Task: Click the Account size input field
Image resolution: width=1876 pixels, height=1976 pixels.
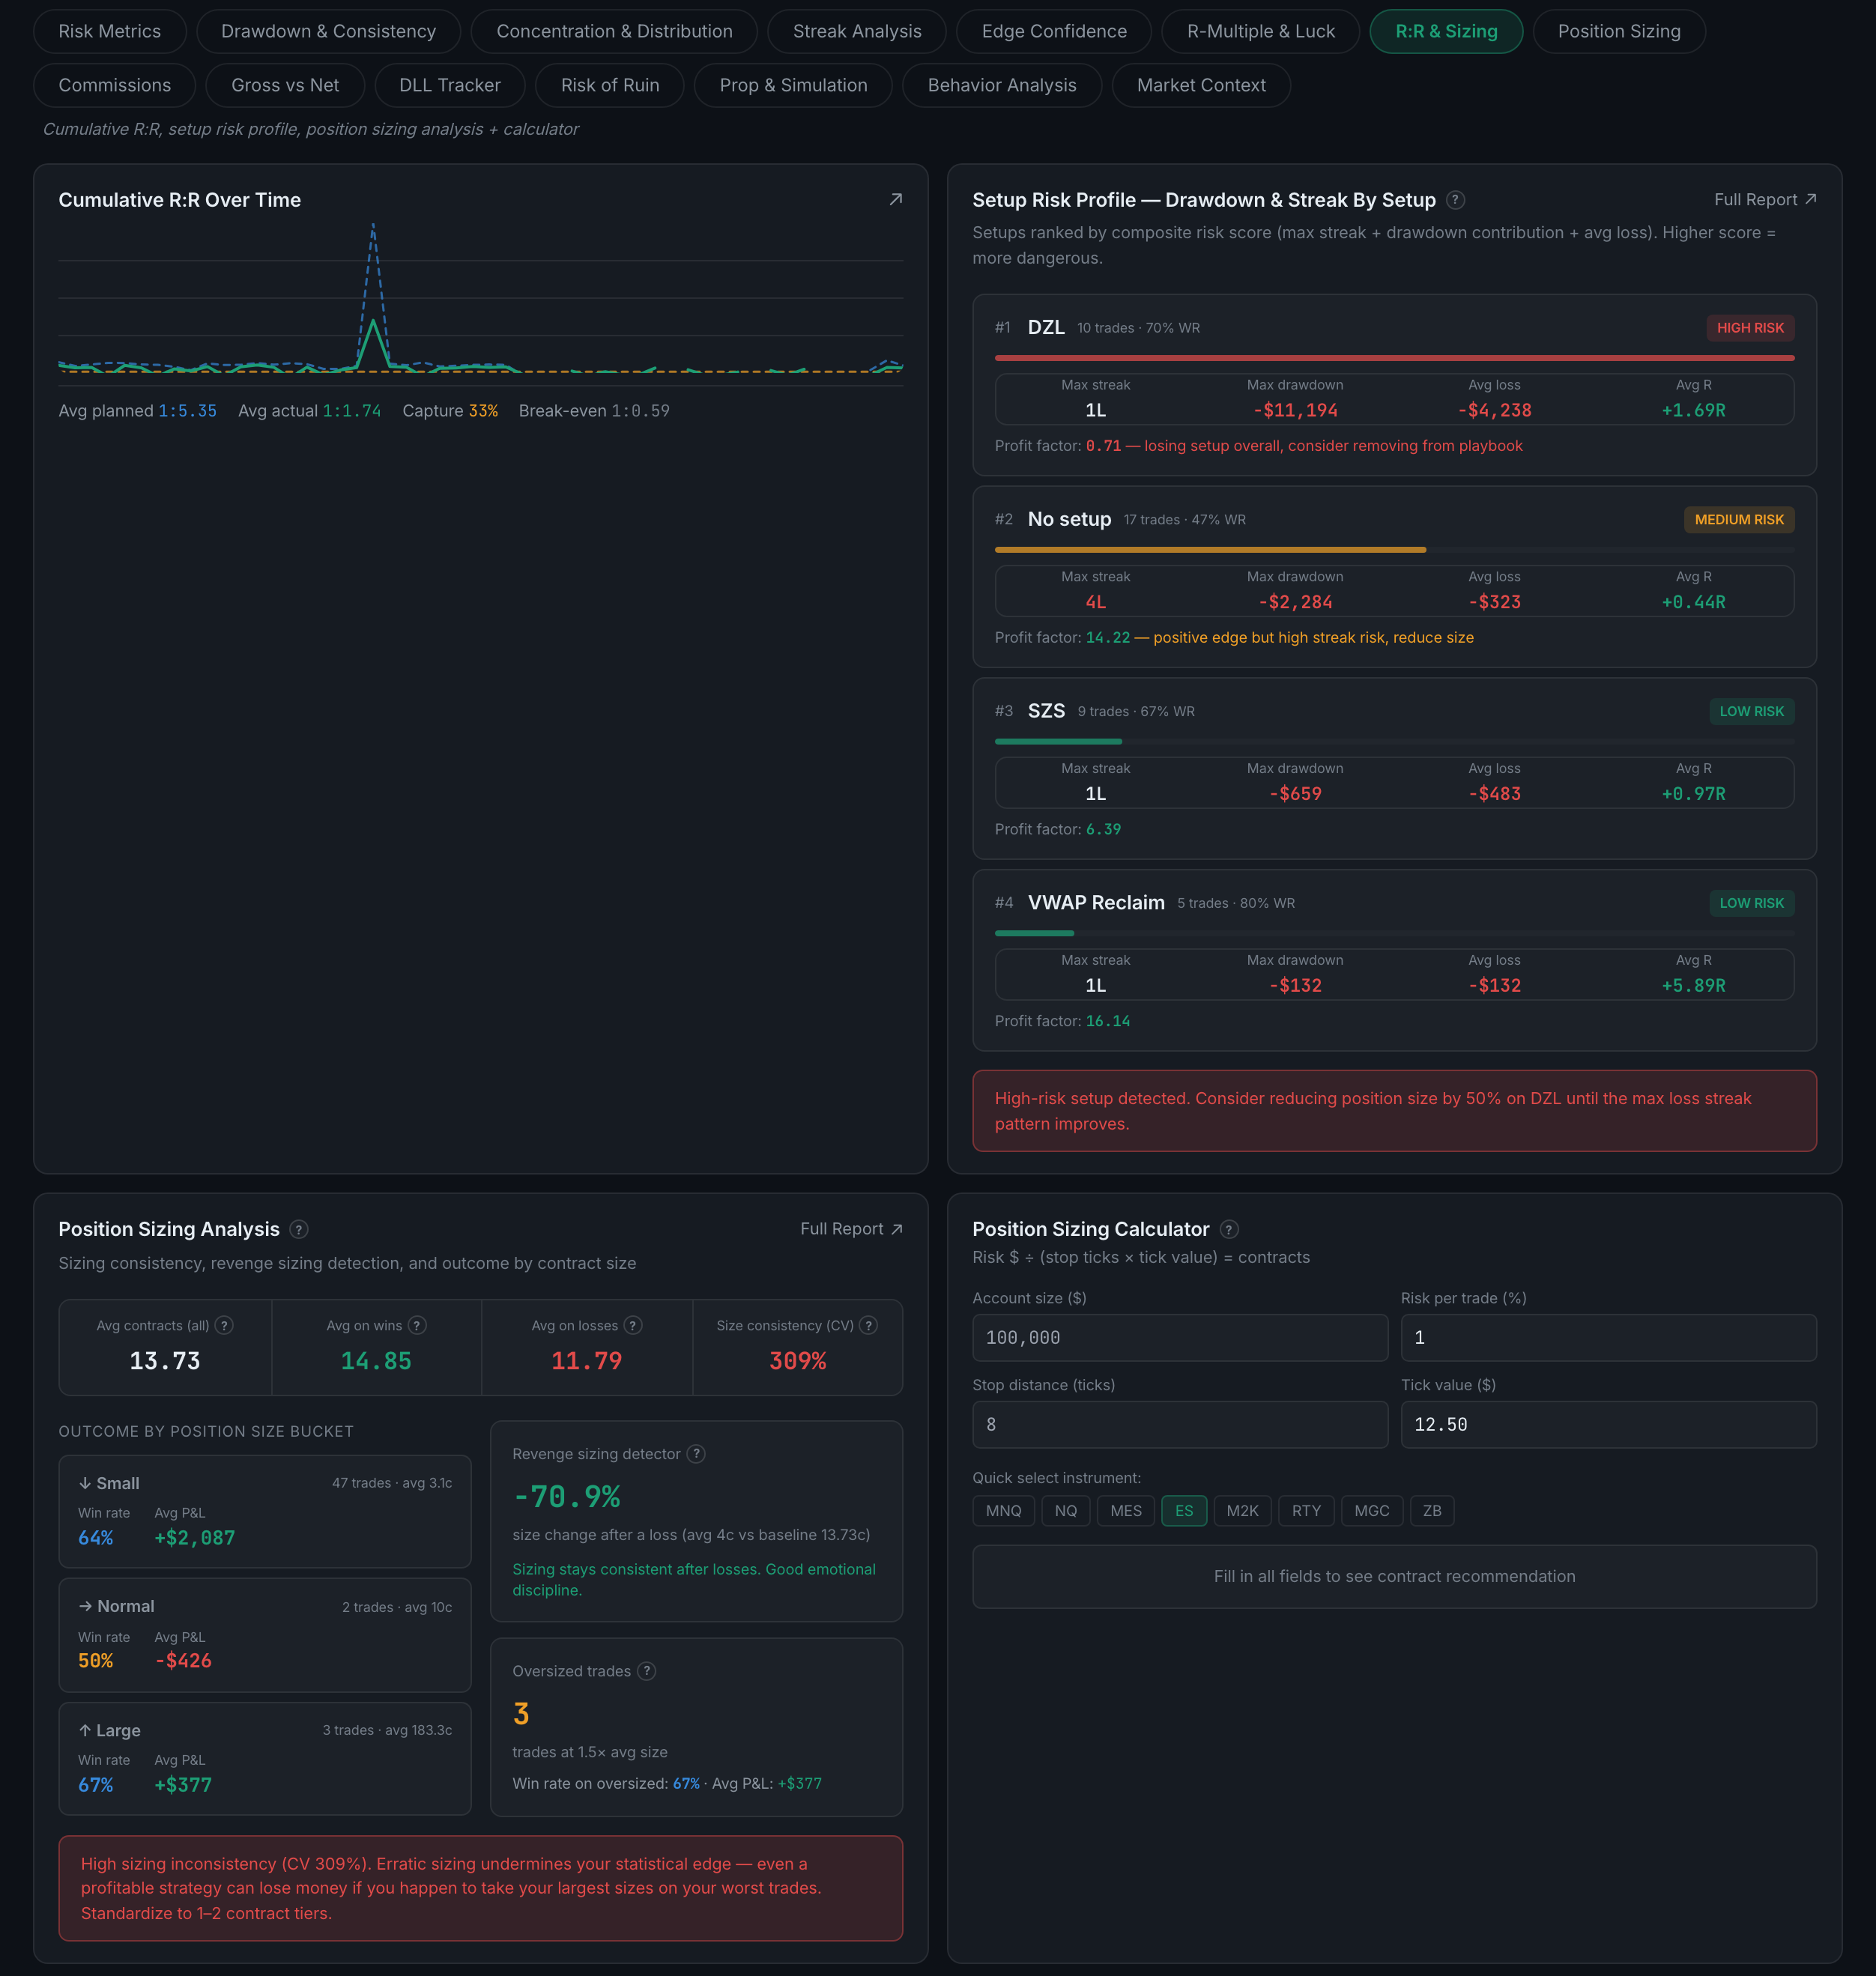Action: click(1180, 1338)
